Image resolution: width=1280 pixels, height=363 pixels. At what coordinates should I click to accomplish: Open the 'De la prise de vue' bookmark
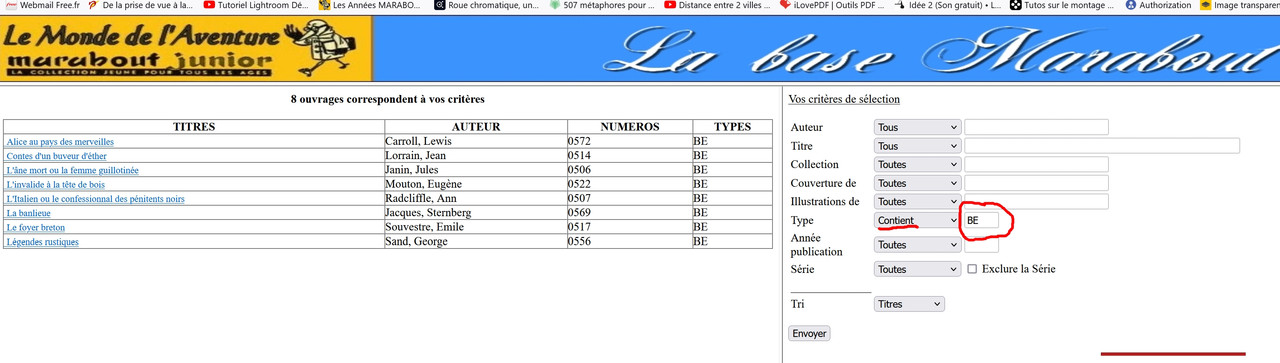coord(140,5)
